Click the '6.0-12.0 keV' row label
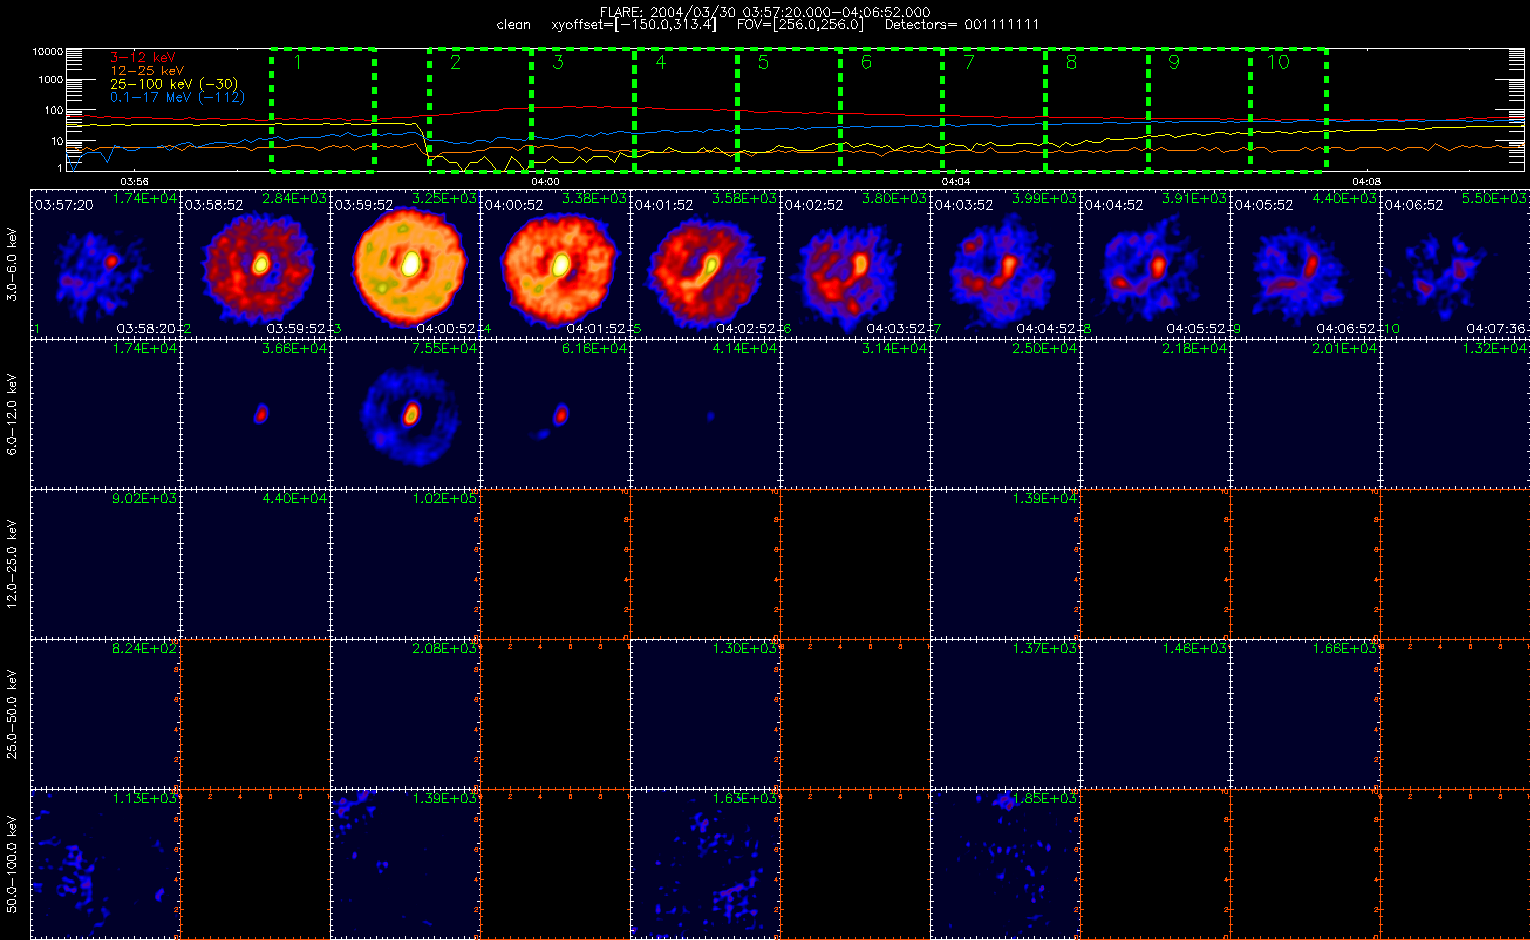The width and height of the screenshot is (1530, 940). pos(12,414)
